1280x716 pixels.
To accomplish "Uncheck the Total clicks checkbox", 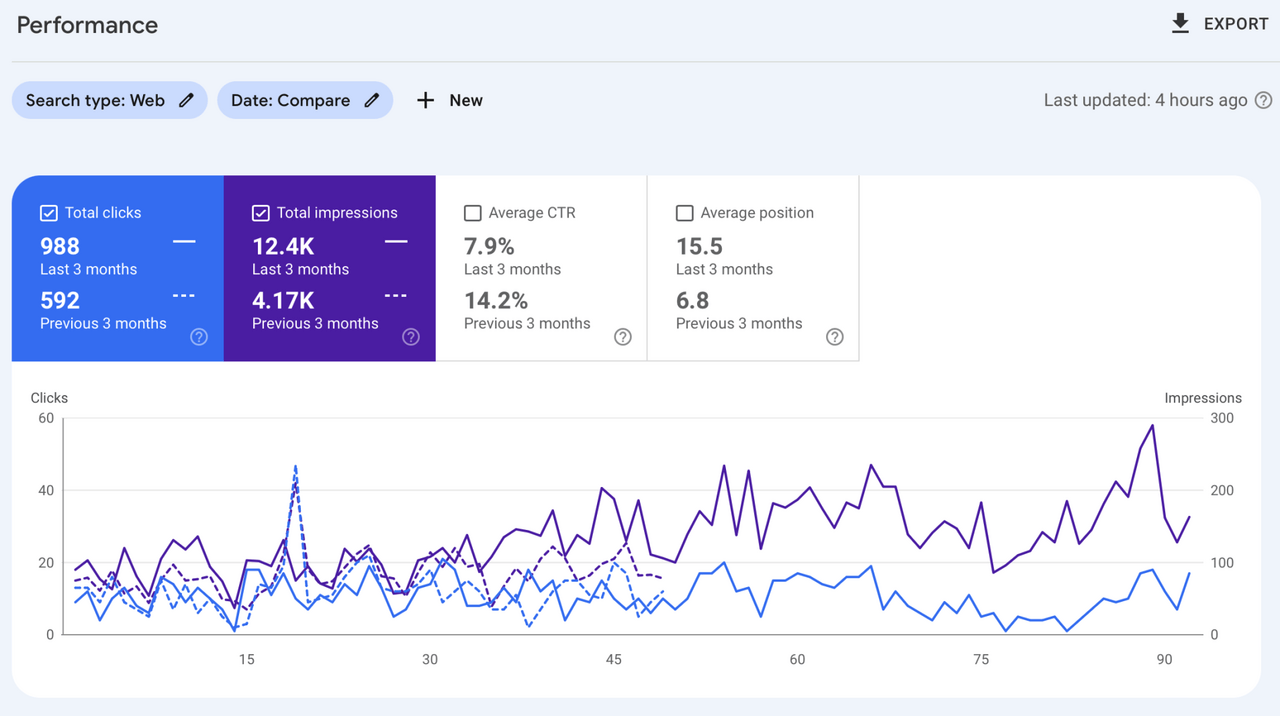I will click(49, 213).
